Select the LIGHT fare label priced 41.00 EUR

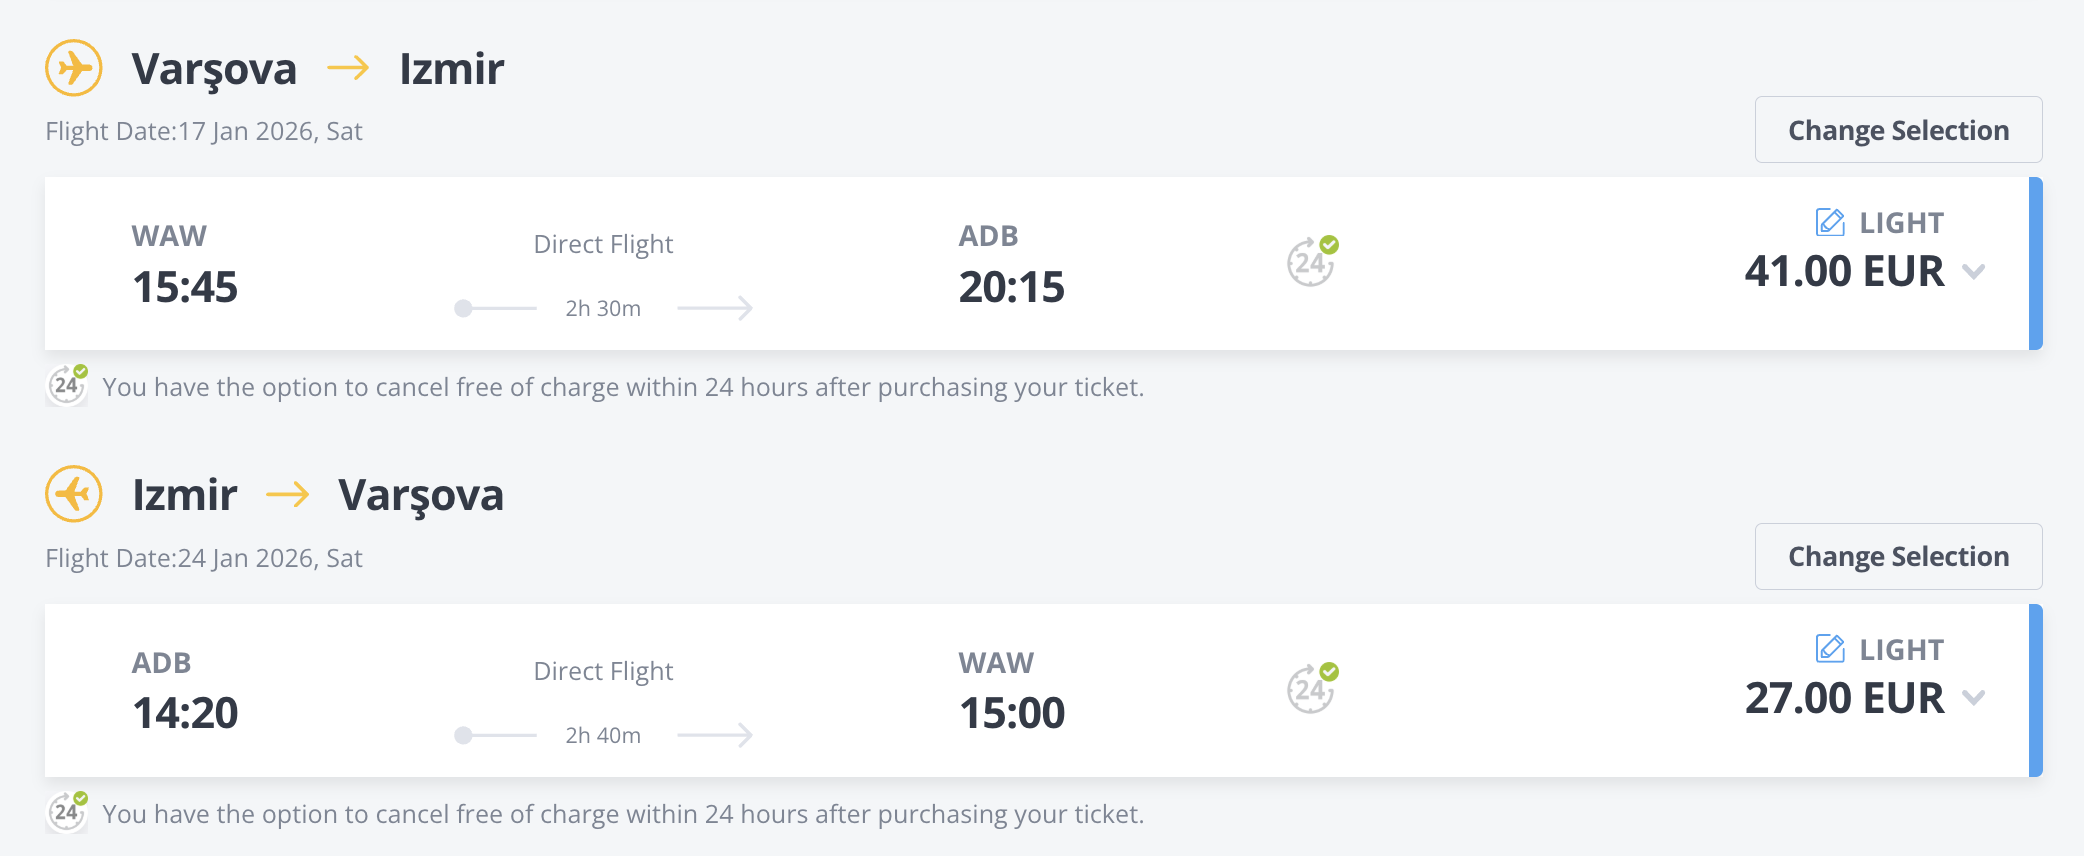point(1901,223)
